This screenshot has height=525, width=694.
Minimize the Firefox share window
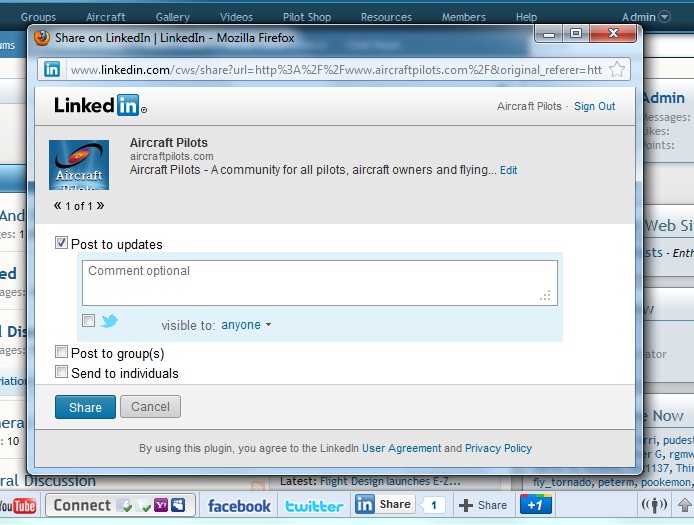point(549,34)
